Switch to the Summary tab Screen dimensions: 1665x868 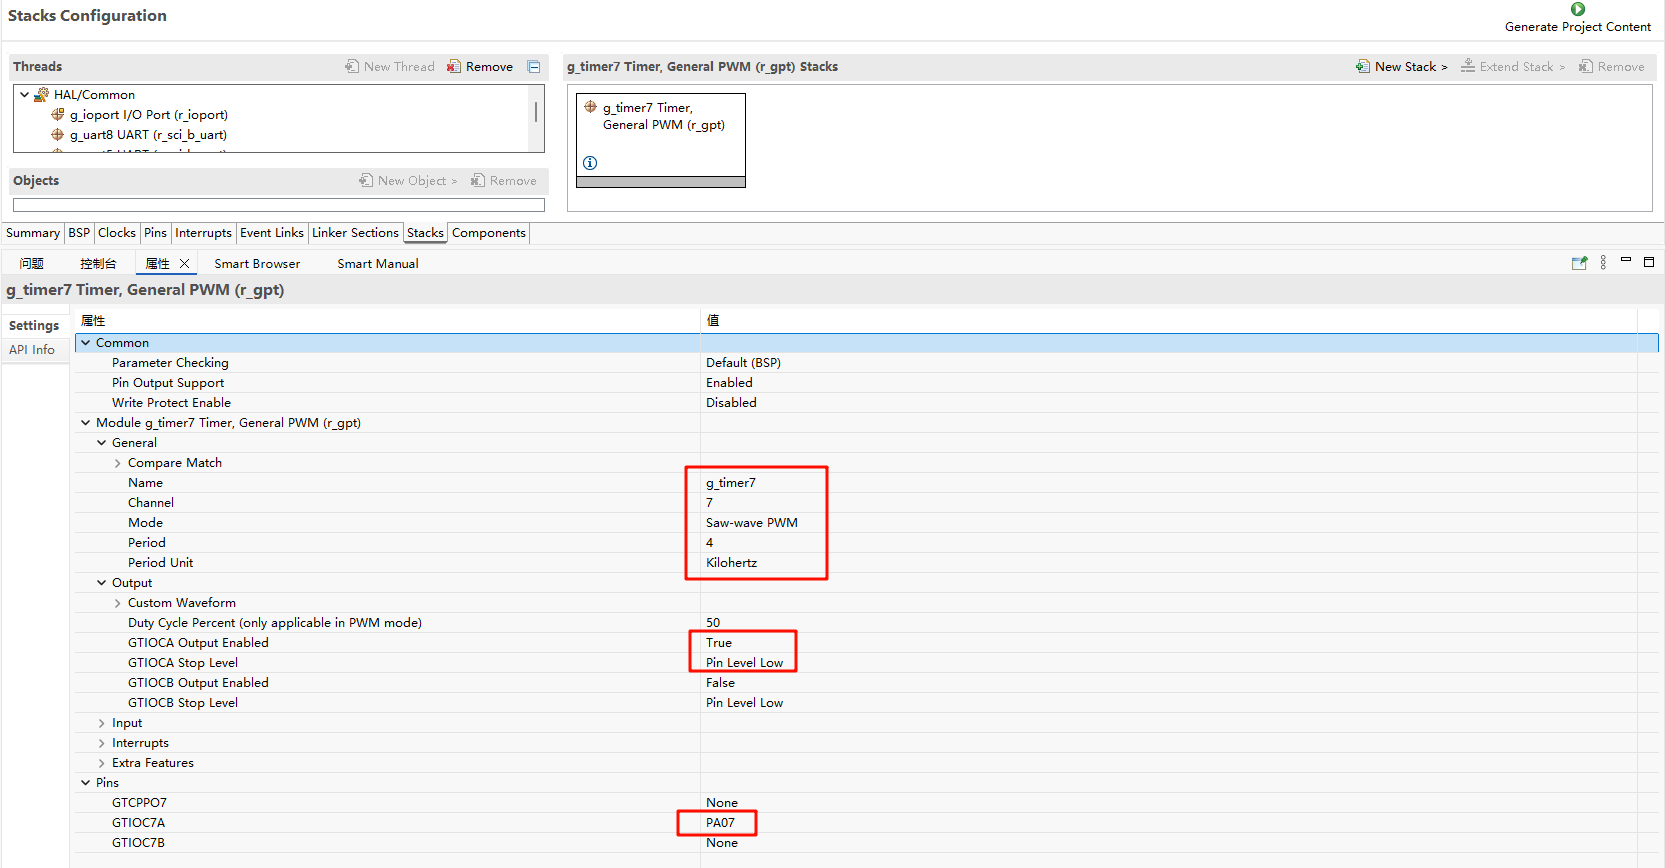click(33, 233)
